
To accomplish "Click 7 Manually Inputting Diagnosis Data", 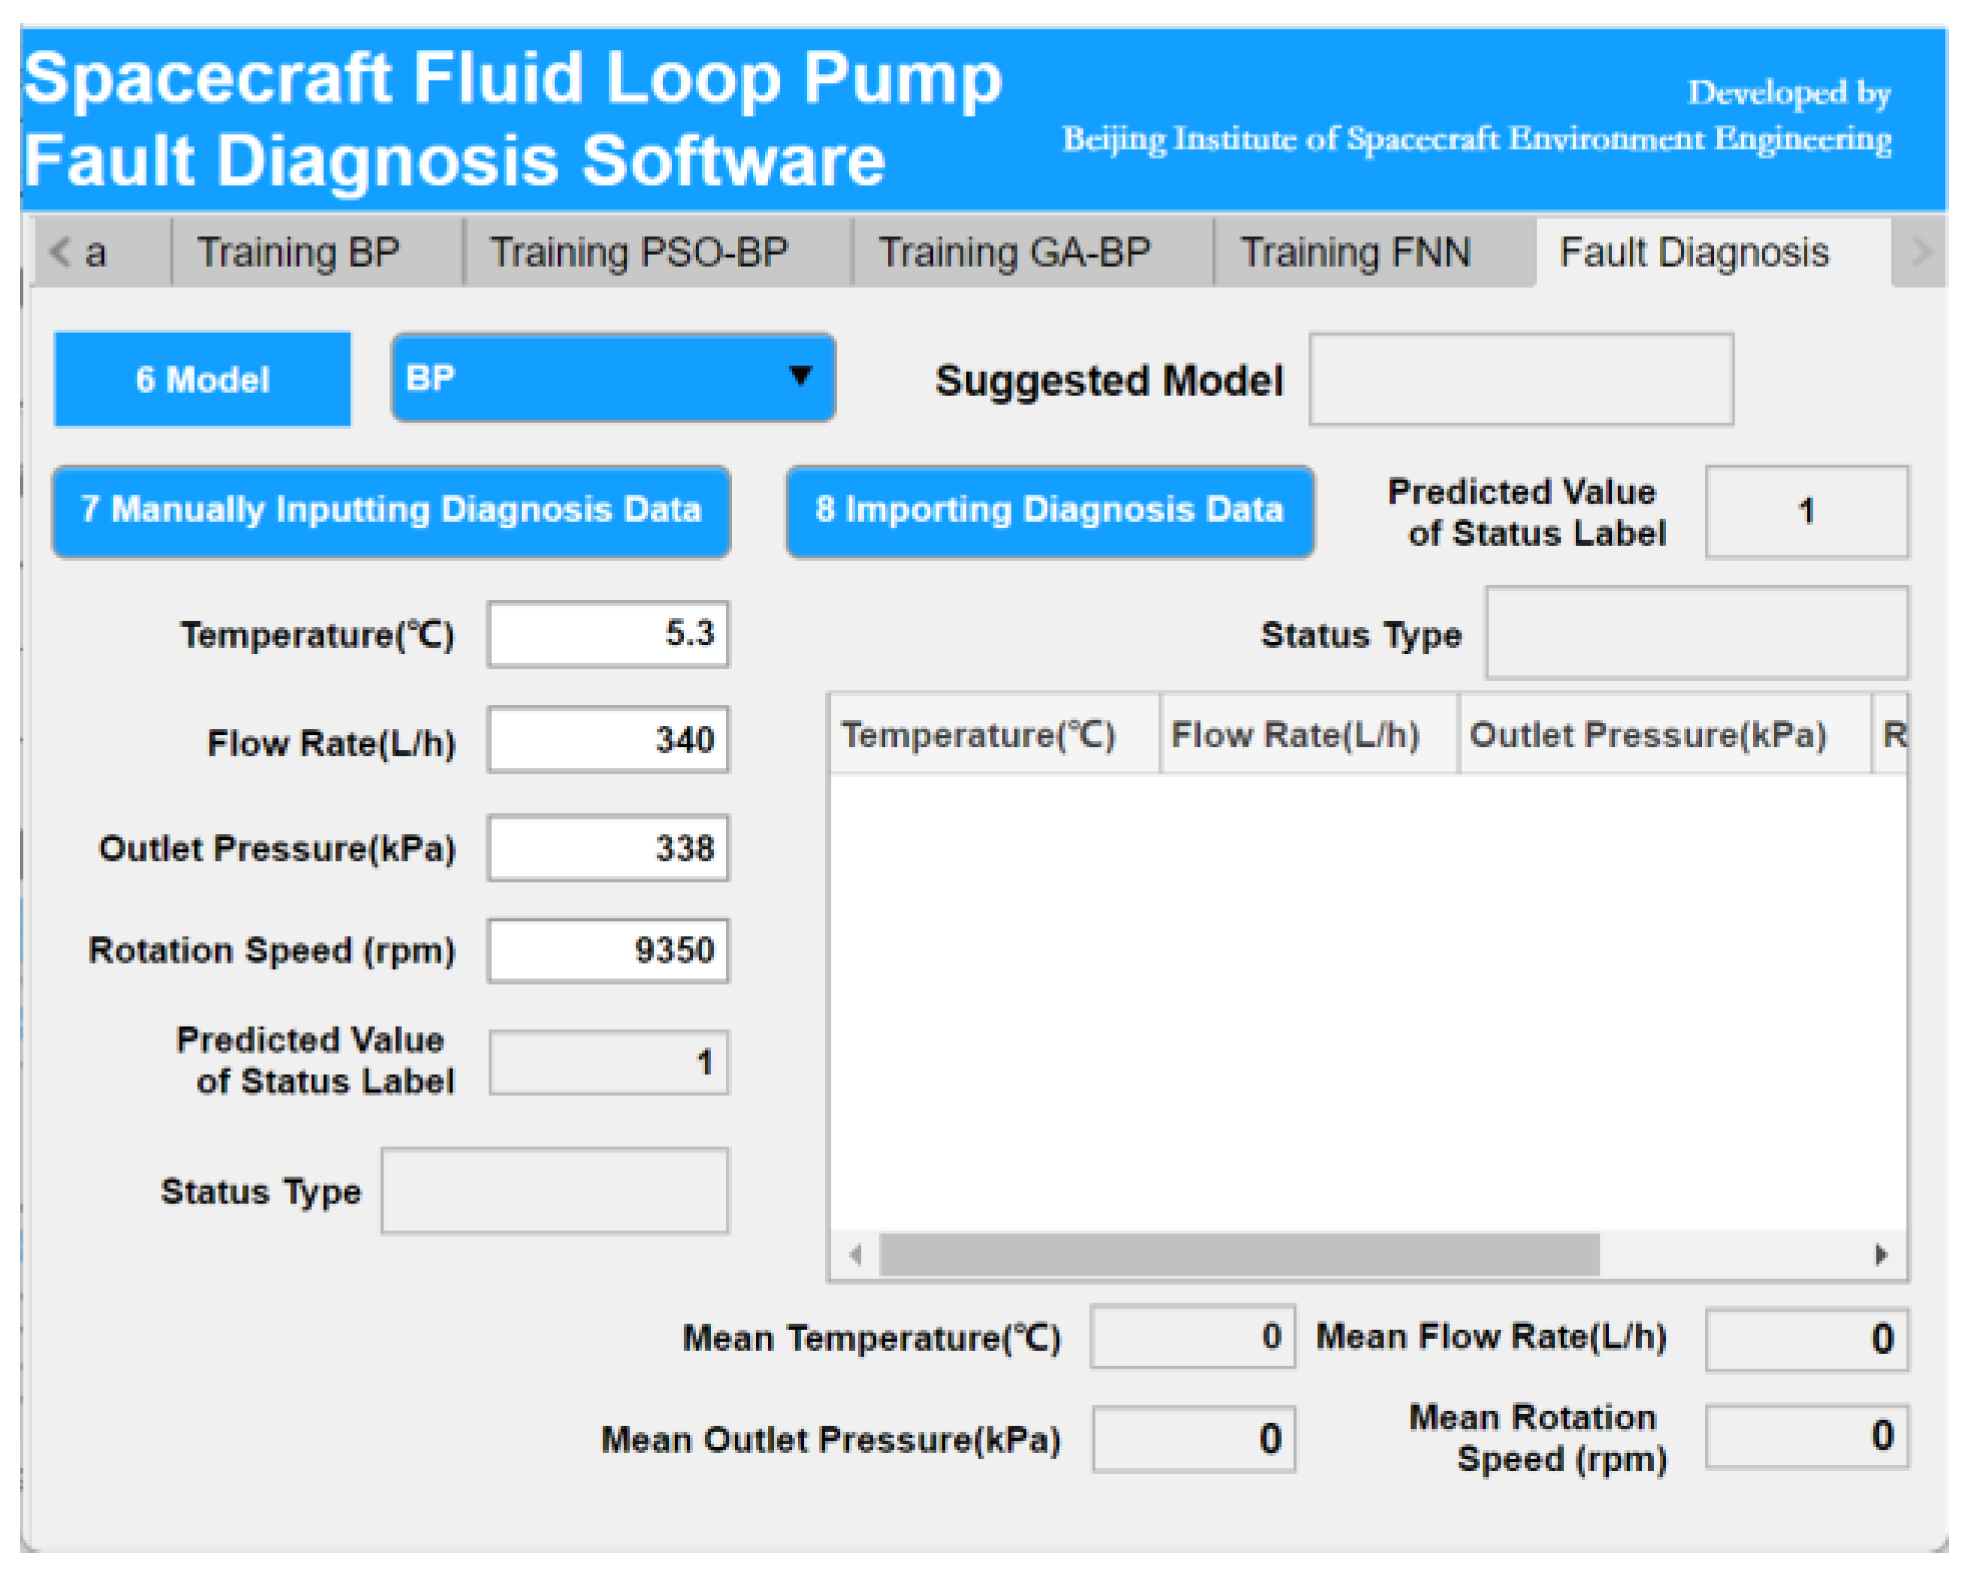I will tap(391, 510).
